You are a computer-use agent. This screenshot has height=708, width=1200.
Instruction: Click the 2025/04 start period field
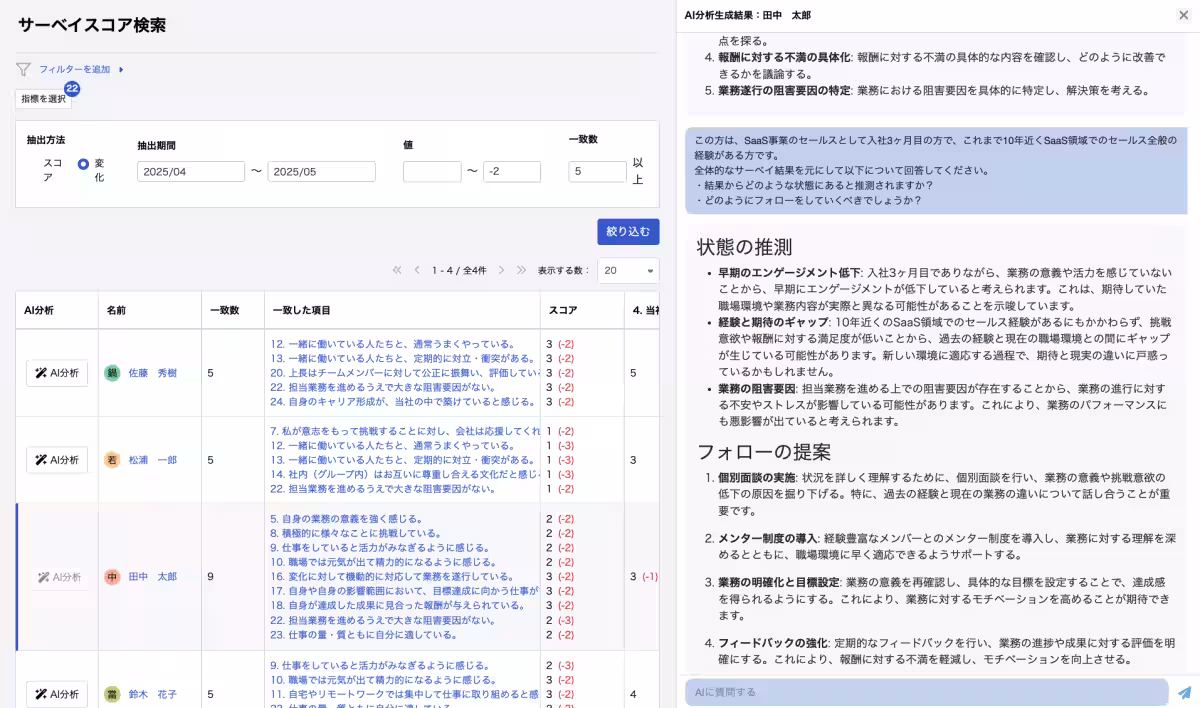[190, 171]
